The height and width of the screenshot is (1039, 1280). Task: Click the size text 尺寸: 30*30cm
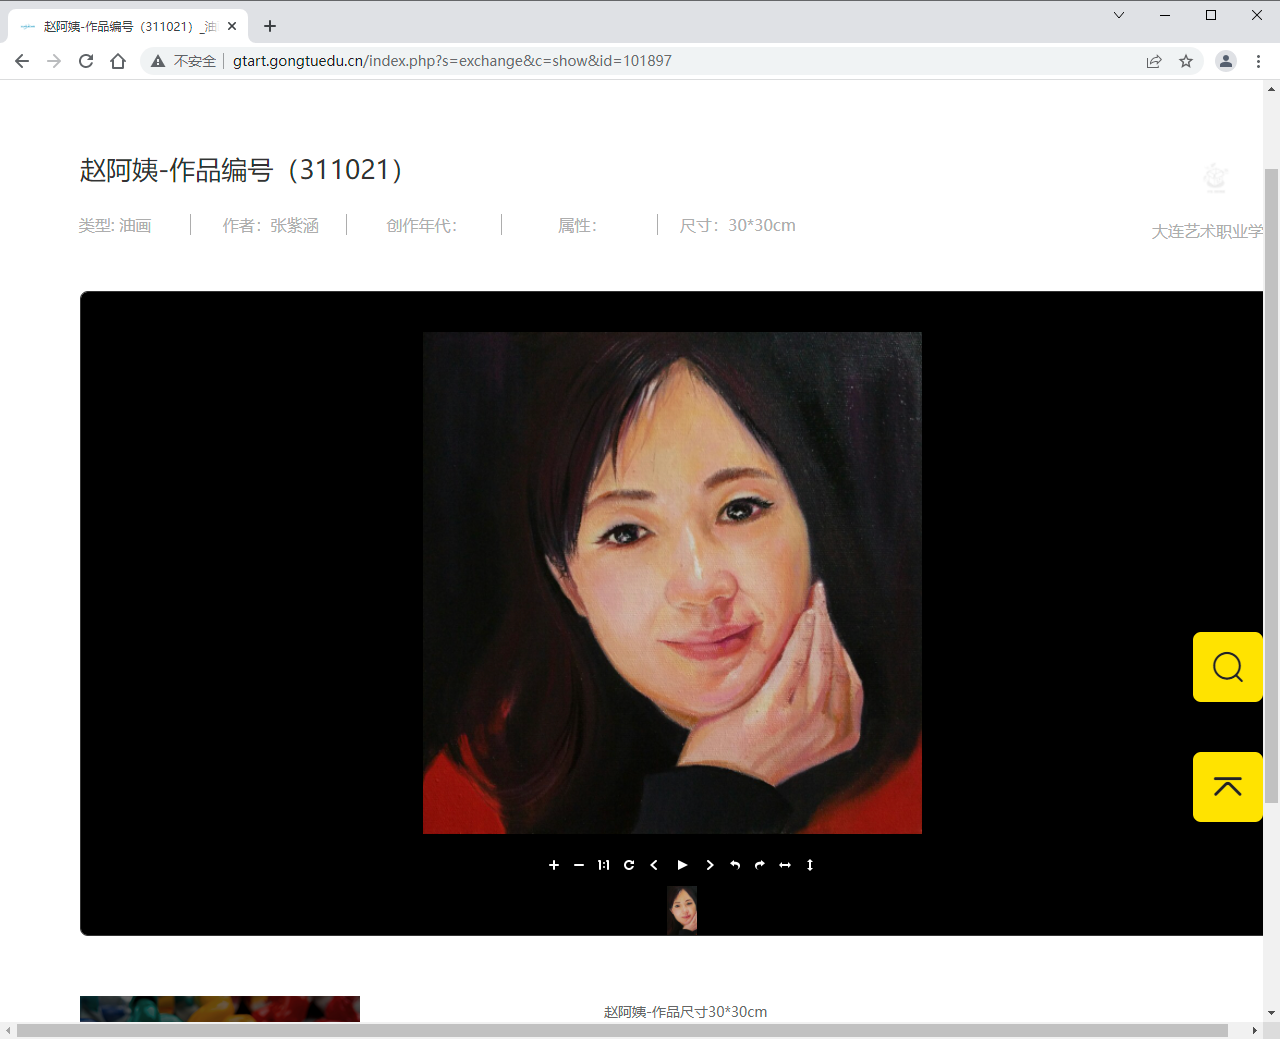click(x=738, y=226)
